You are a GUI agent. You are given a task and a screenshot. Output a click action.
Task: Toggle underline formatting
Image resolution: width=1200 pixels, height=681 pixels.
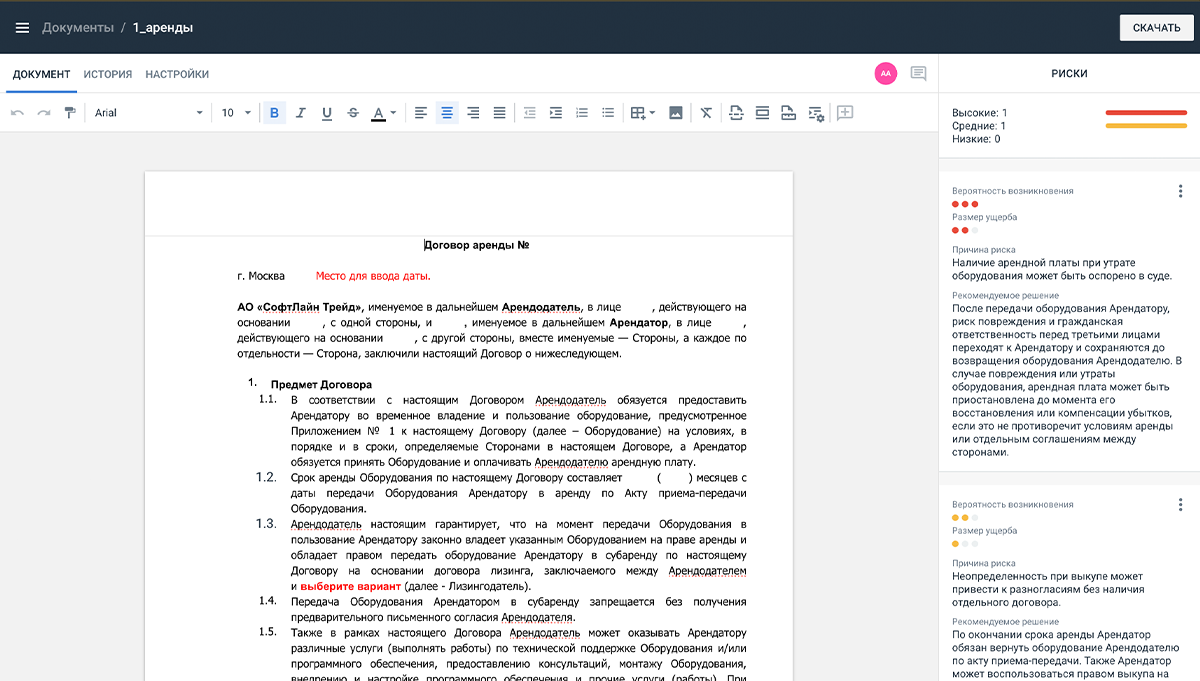(x=326, y=113)
